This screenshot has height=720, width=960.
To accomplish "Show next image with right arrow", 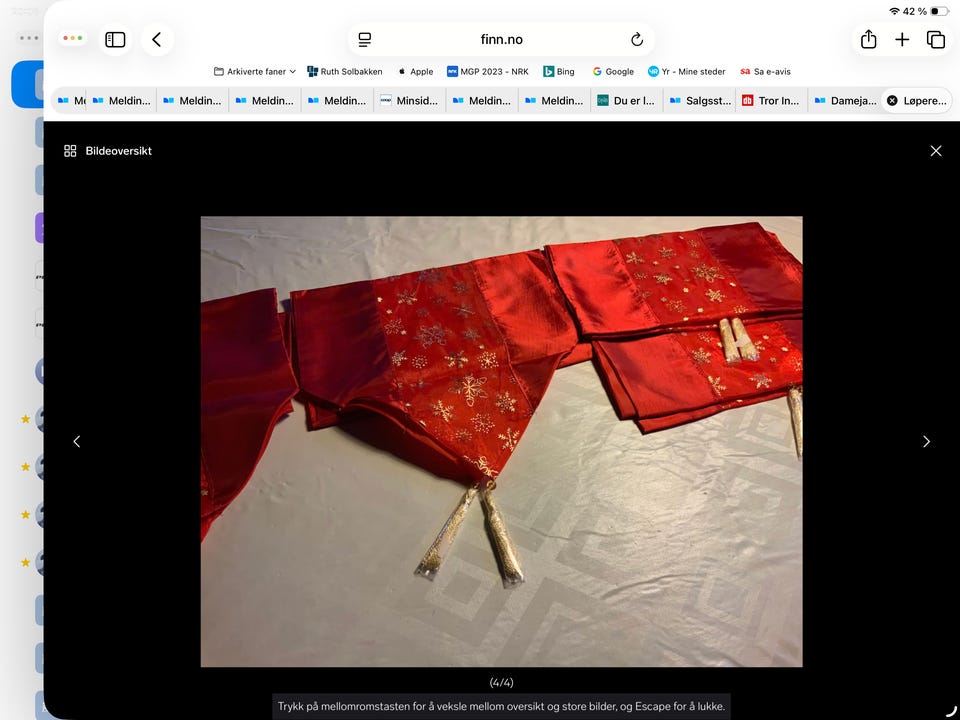I will (926, 441).
